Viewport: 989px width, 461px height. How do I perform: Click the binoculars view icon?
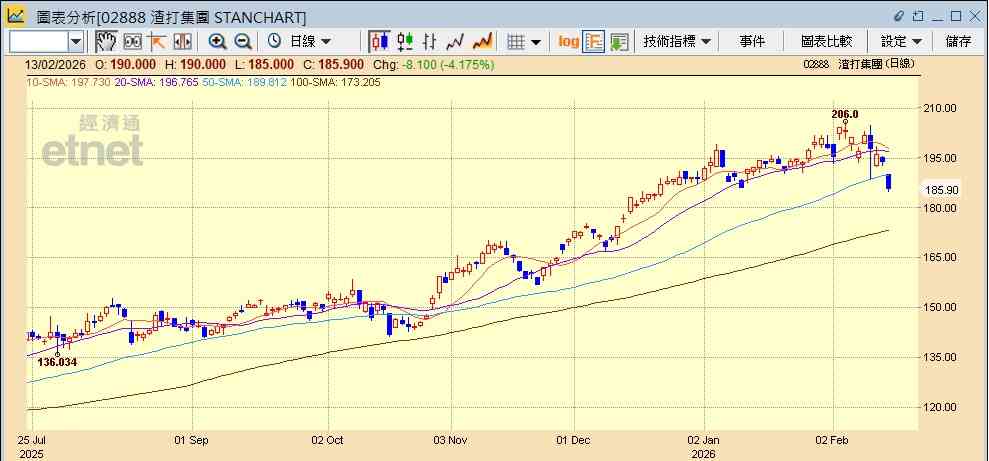132,42
